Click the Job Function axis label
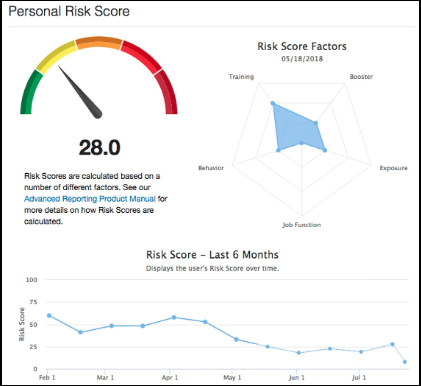The width and height of the screenshot is (421, 386). (302, 225)
